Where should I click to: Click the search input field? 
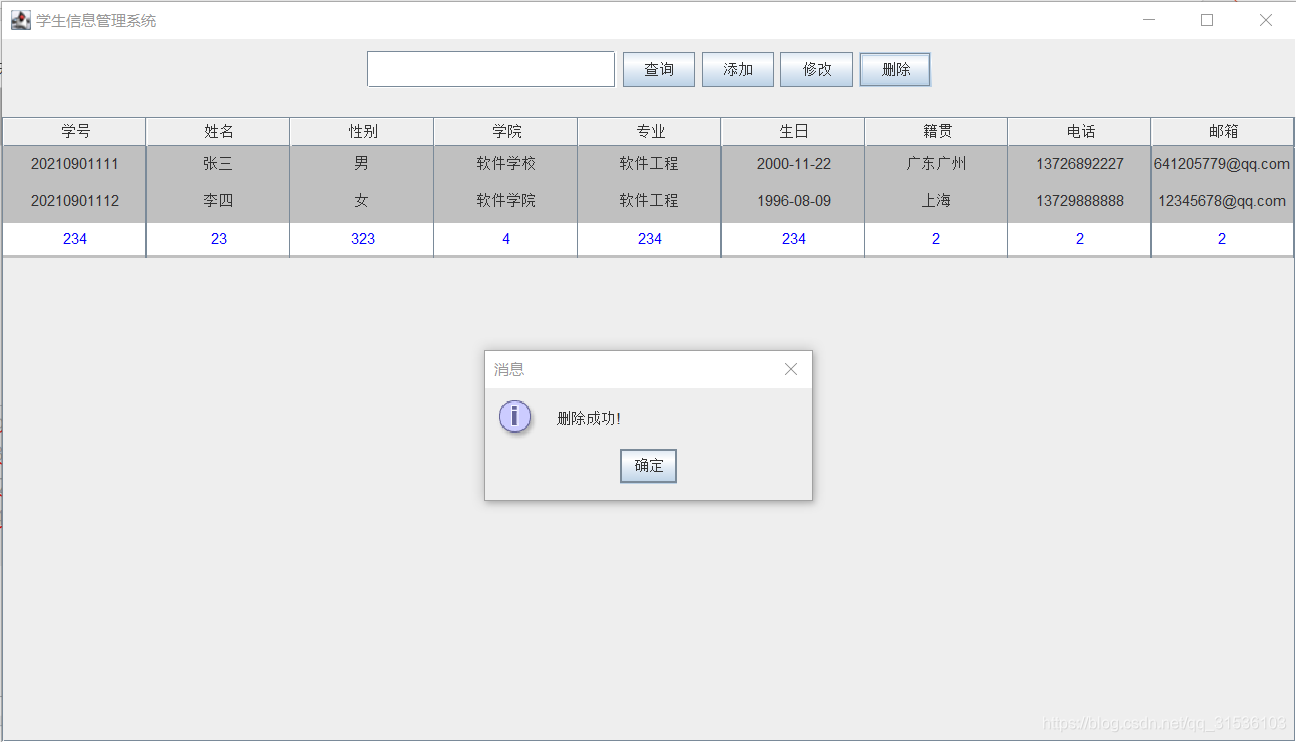490,68
